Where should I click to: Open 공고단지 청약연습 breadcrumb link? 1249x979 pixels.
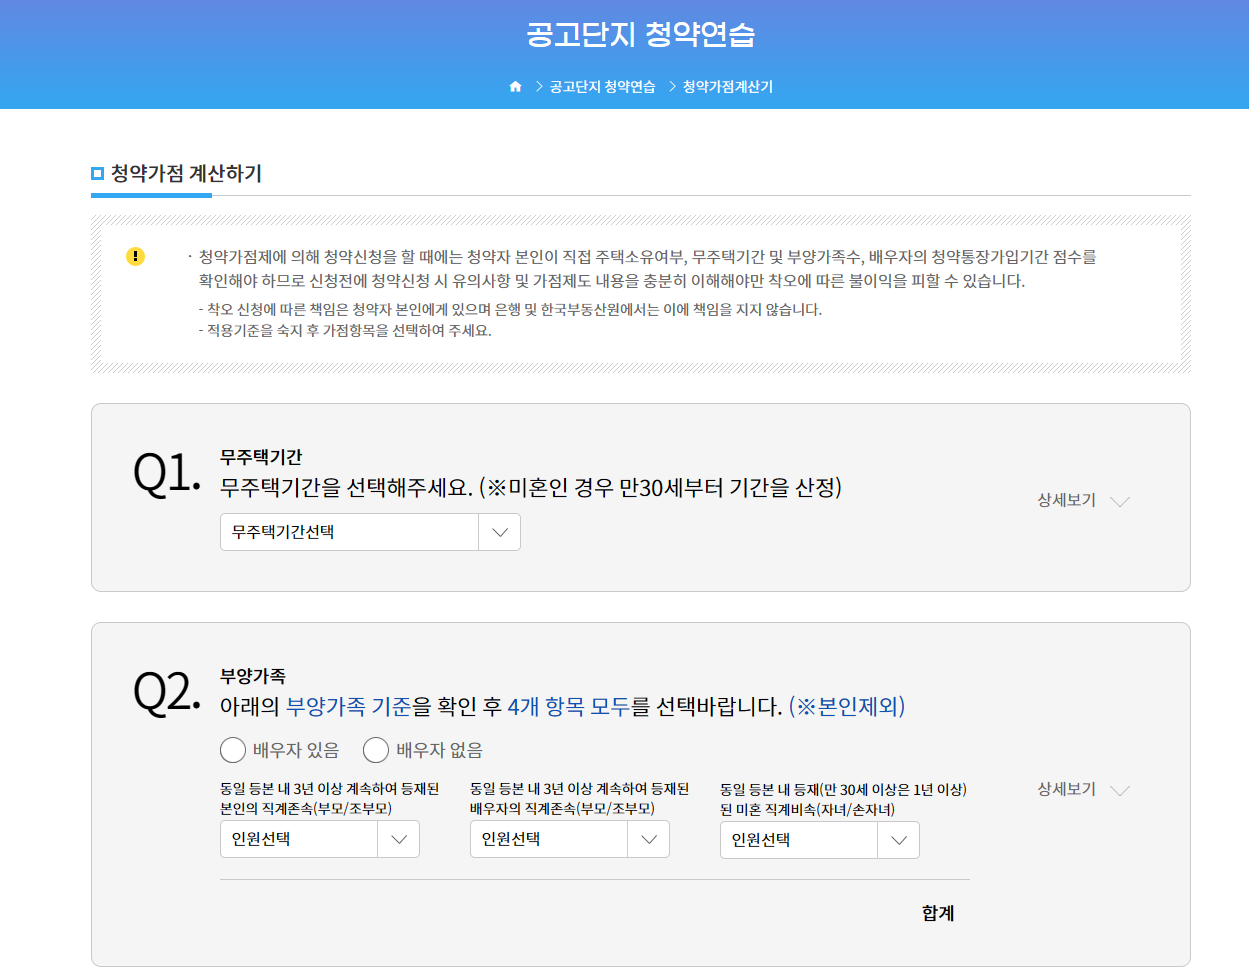click(602, 87)
